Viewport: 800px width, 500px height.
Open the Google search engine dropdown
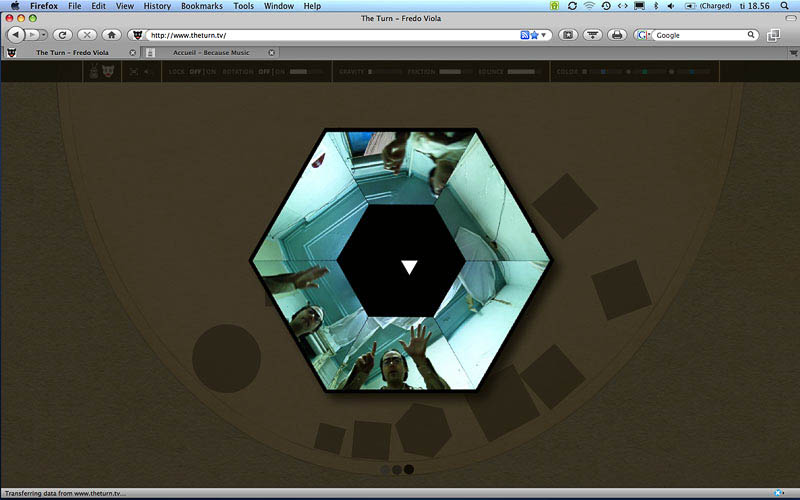click(x=643, y=35)
